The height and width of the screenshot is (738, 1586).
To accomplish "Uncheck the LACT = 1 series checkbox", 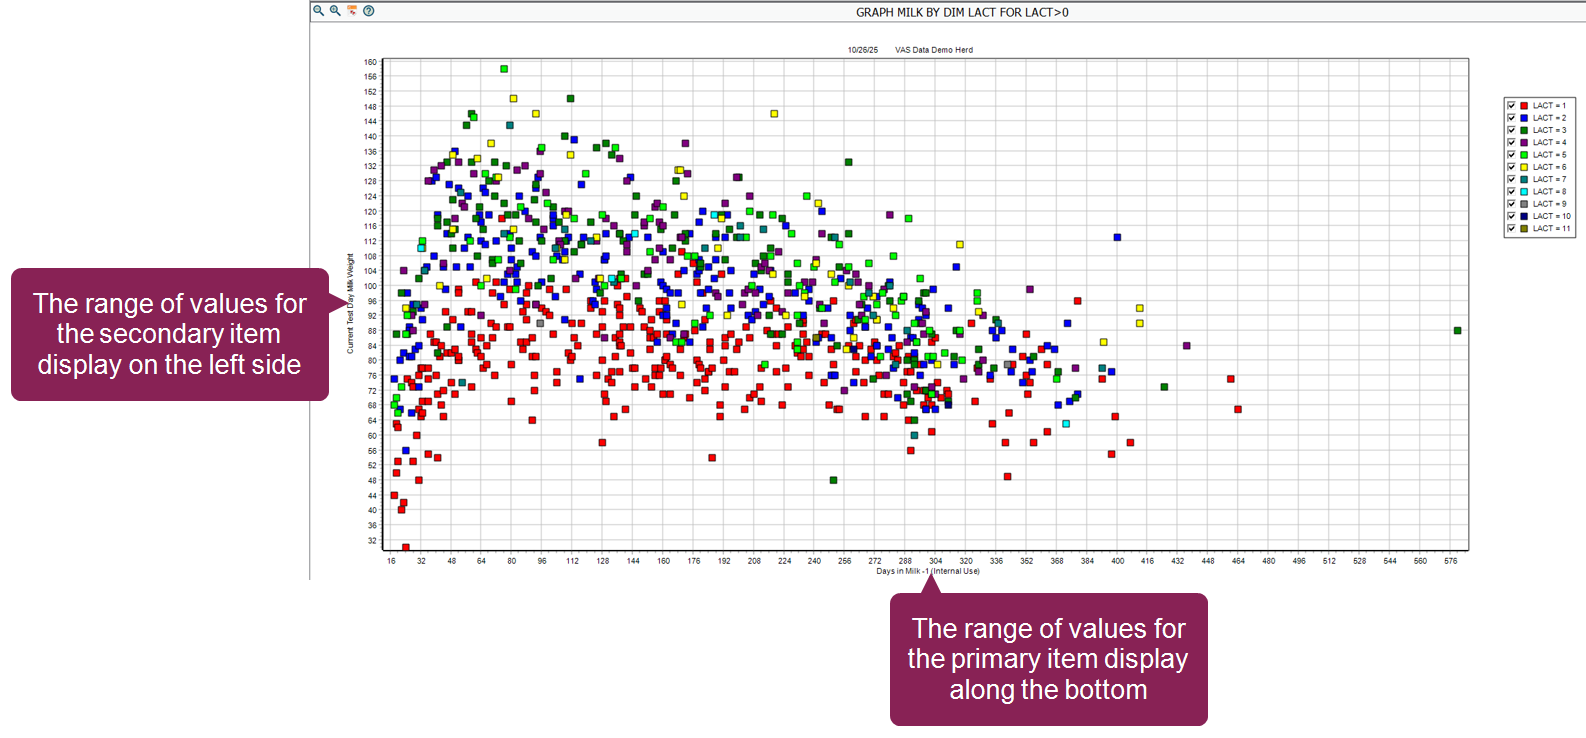I will pos(1511,105).
